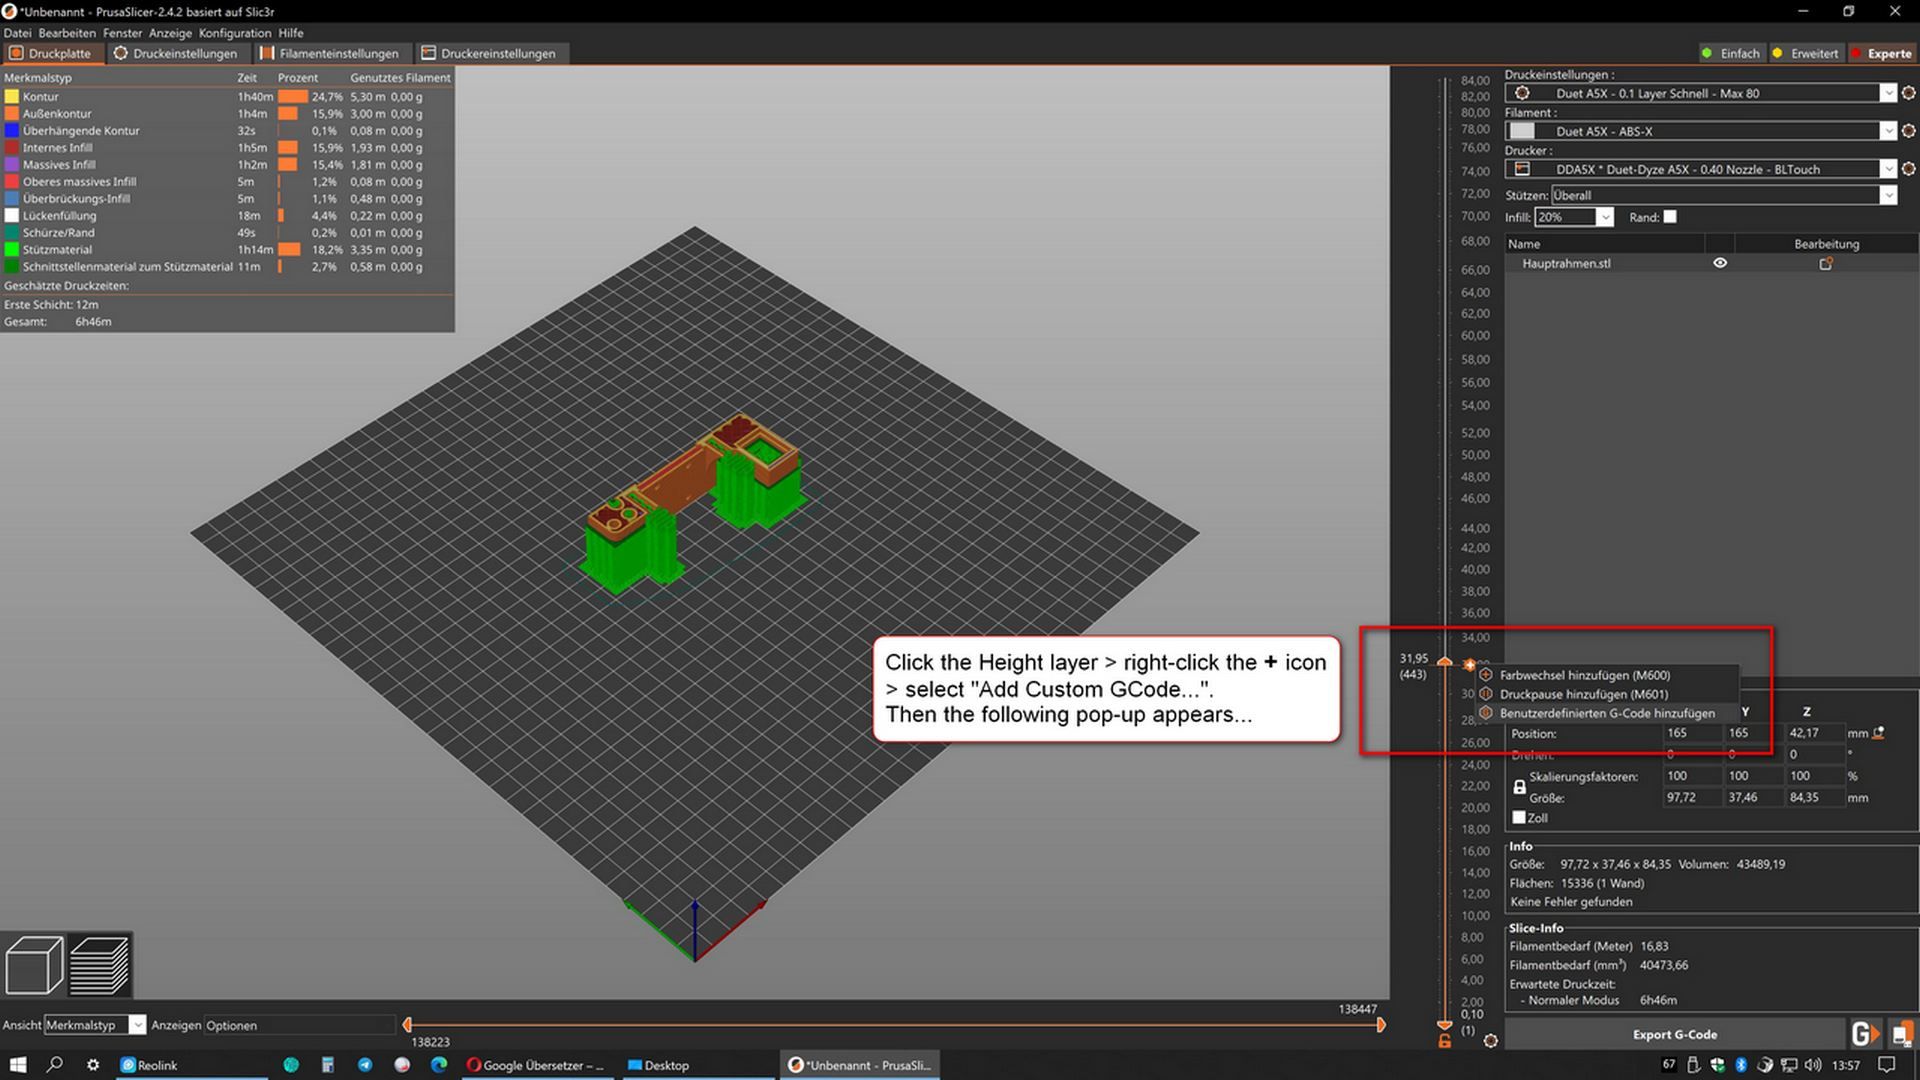Screen dimensions: 1920x1080
Task: Click the right handle of the horizontal move slider
Action: (x=1381, y=1024)
